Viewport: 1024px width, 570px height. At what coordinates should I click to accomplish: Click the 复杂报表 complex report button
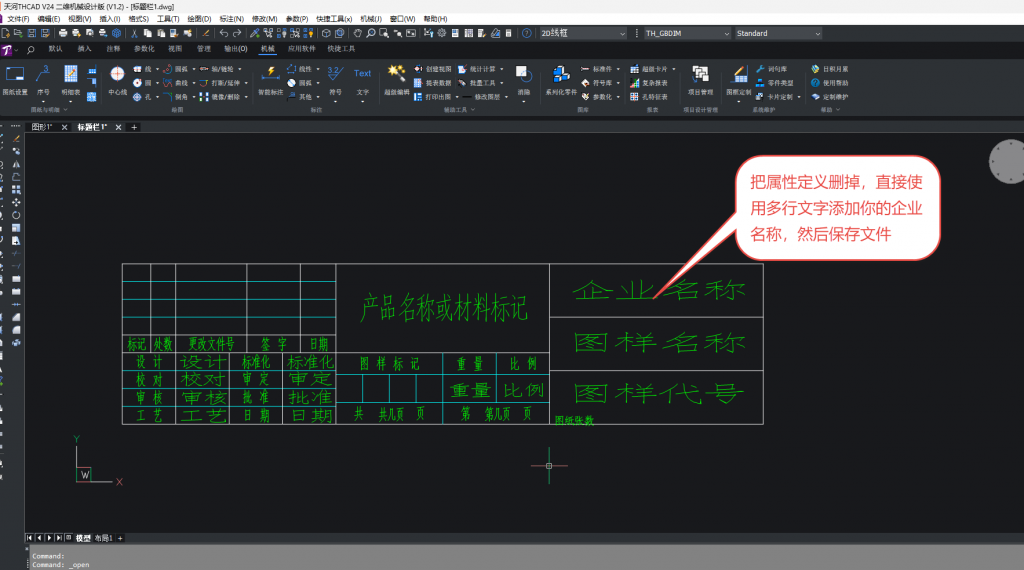[x=648, y=83]
